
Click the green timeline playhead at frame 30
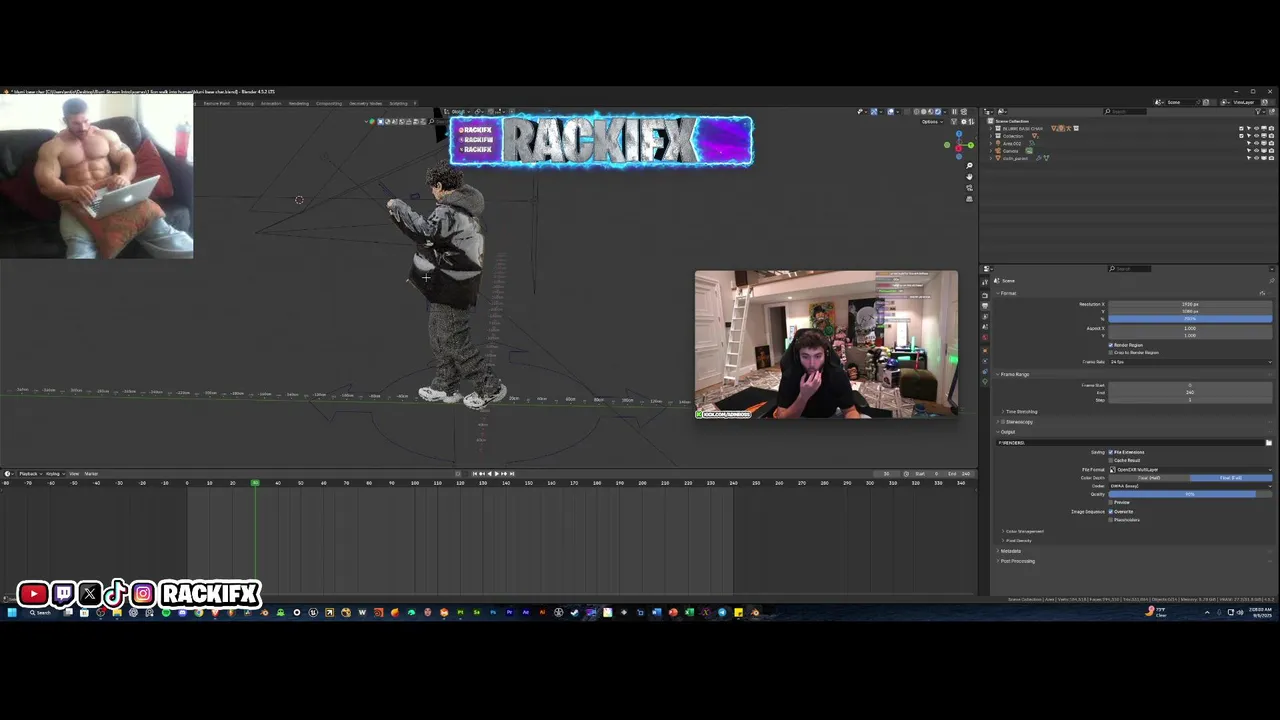pyautogui.click(x=255, y=483)
